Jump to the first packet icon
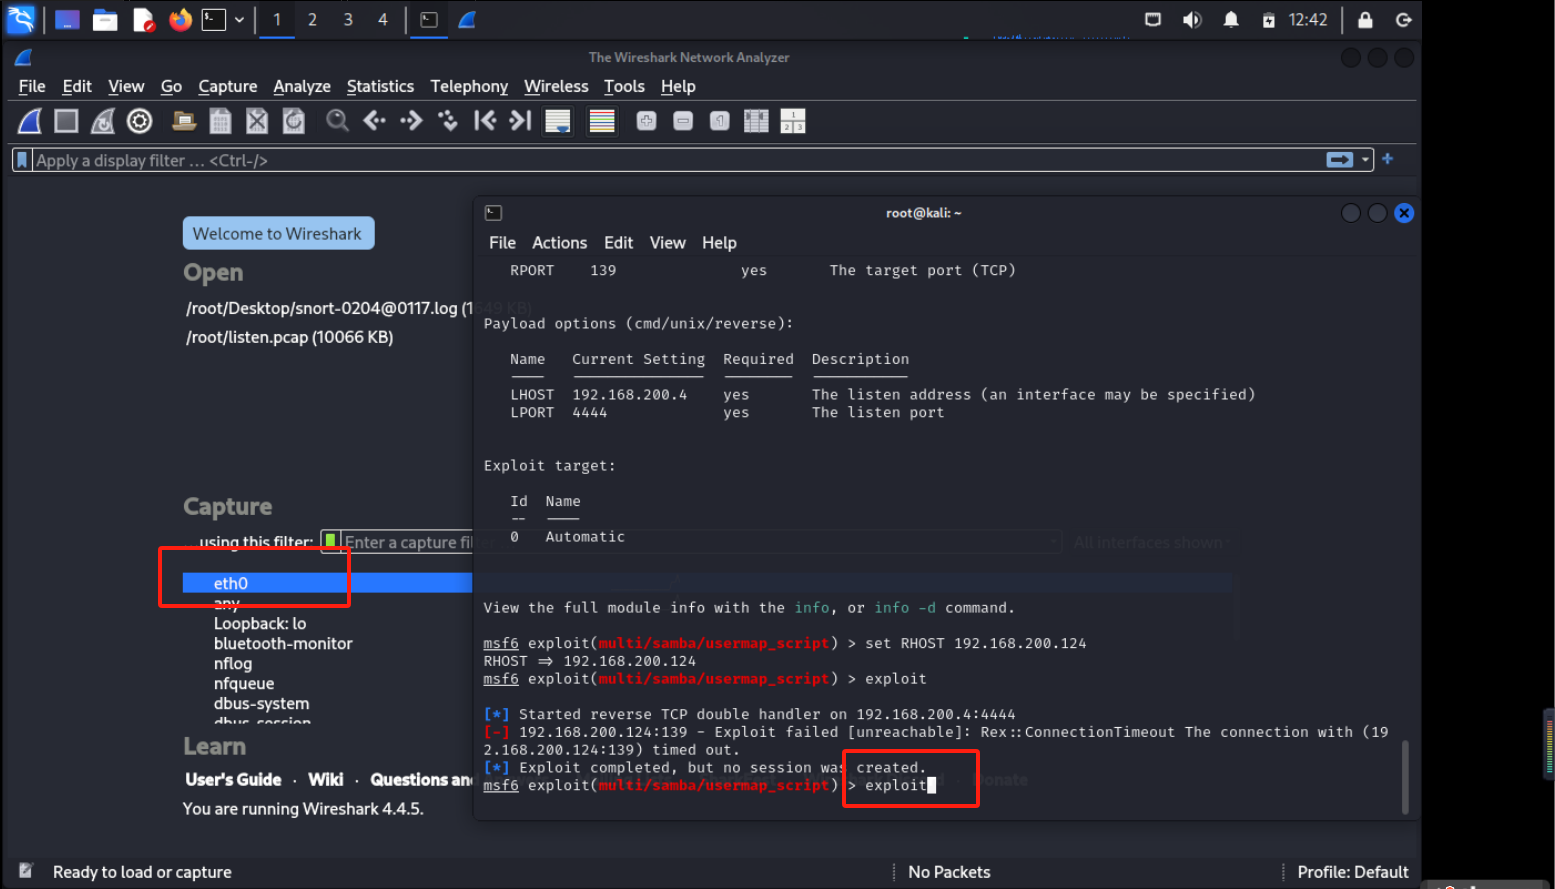This screenshot has height=889, width=1555. coord(485,121)
